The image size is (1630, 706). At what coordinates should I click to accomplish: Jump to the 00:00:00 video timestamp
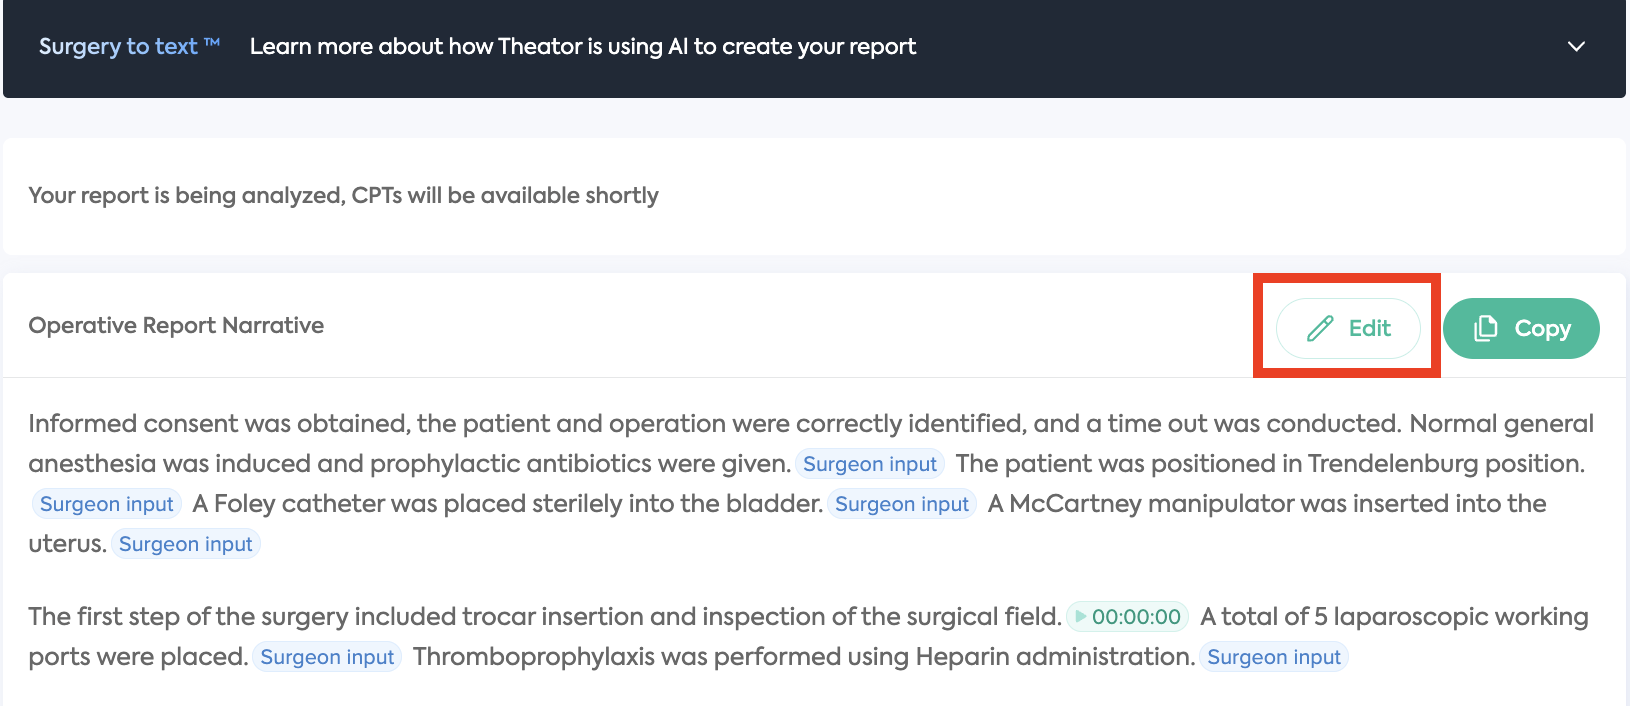pyautogui.click(x=1135, y=617)
